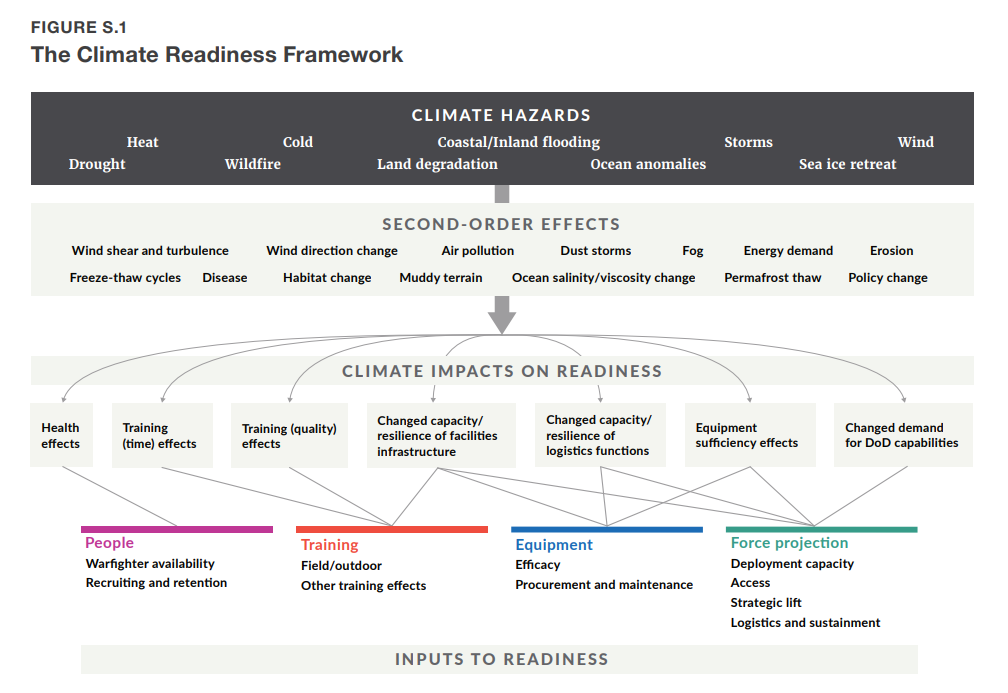Screen dimensions: 1008x693
Task: Select 'Ocean anomalies' hazard
Action: point(648,164)
